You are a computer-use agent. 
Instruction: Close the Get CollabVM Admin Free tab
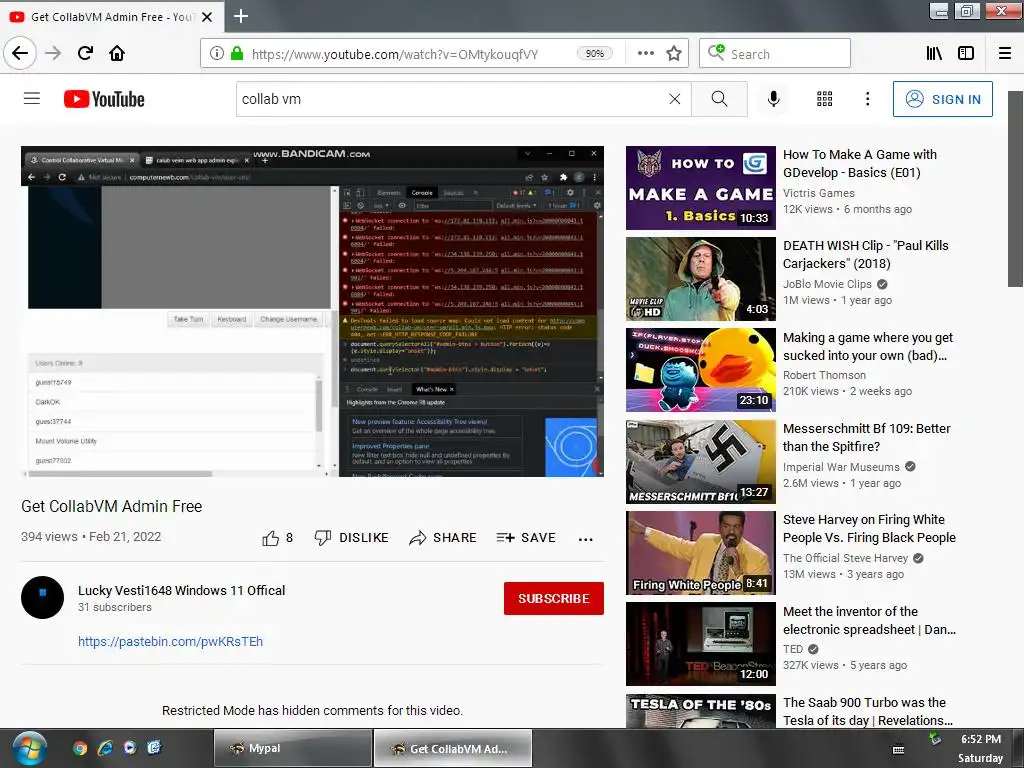click(207, 17)
